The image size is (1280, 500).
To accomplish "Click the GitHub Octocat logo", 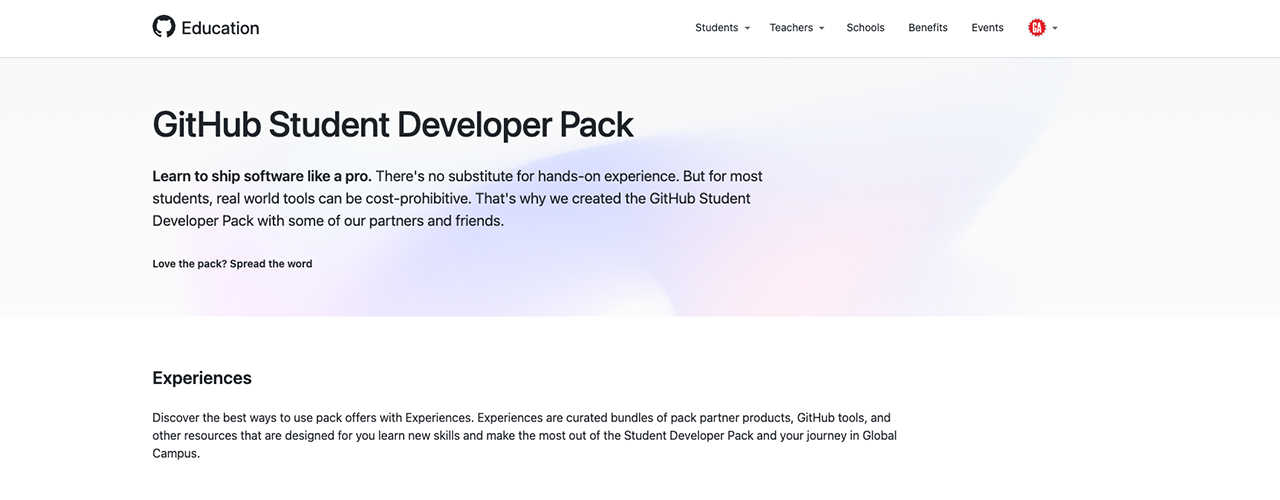I will point(164,27).
